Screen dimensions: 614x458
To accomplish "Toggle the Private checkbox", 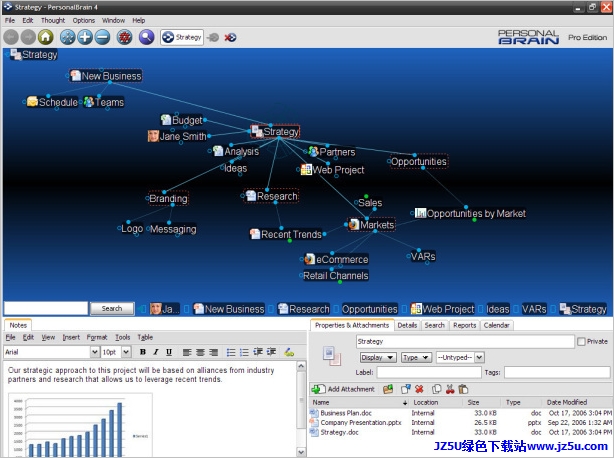I will click(x=581, y=342).
